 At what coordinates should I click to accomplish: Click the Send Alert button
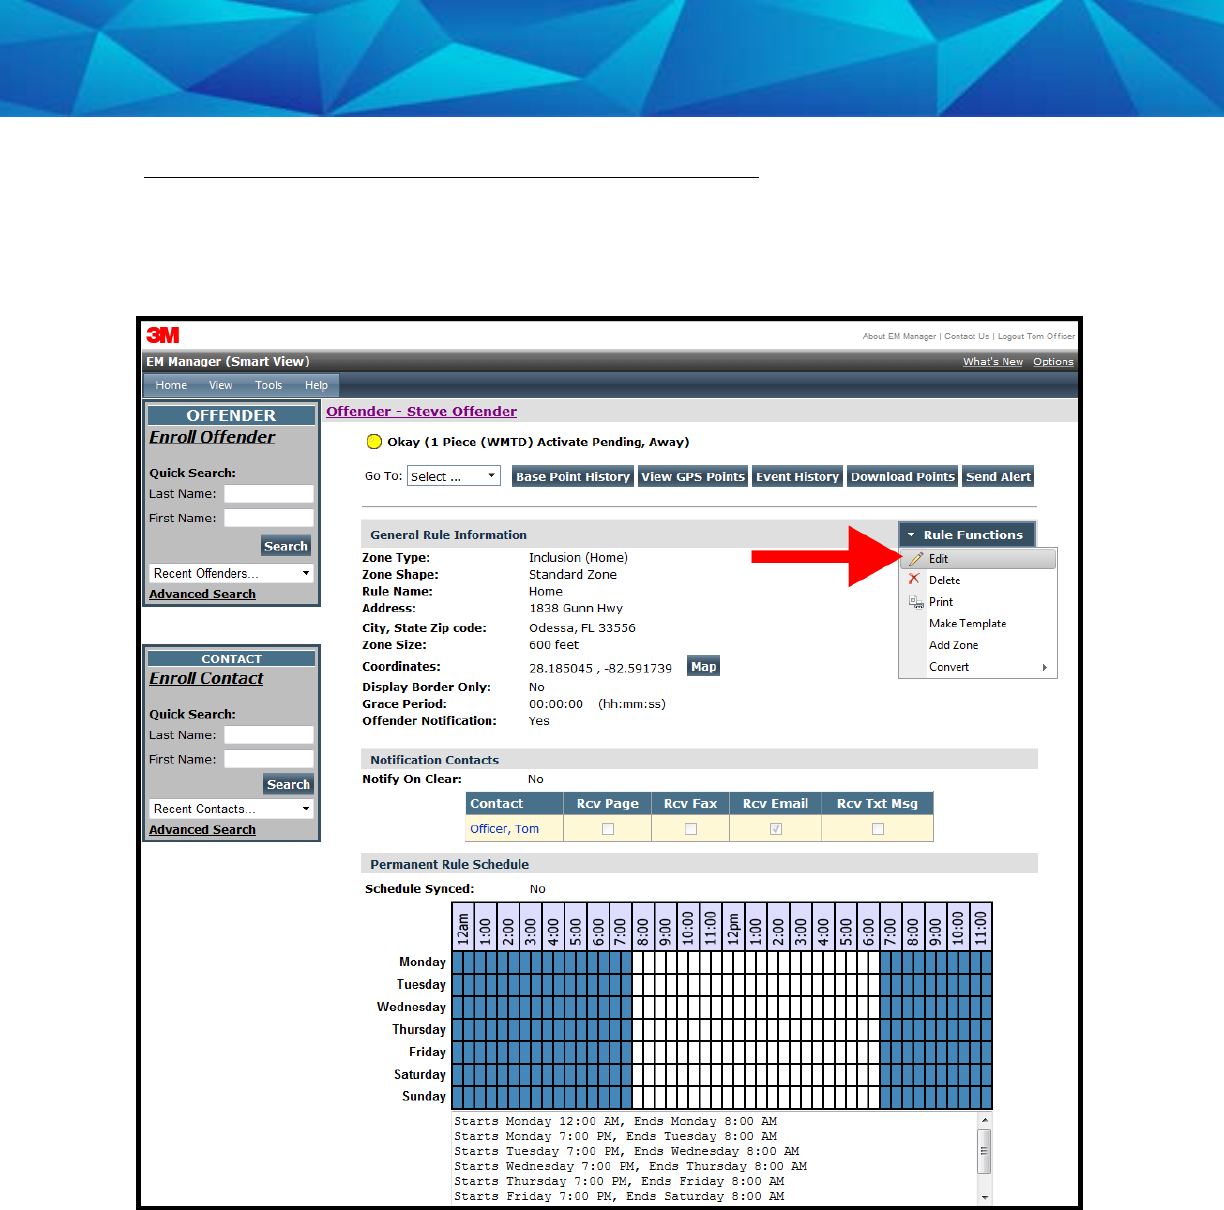pos(998,477)
